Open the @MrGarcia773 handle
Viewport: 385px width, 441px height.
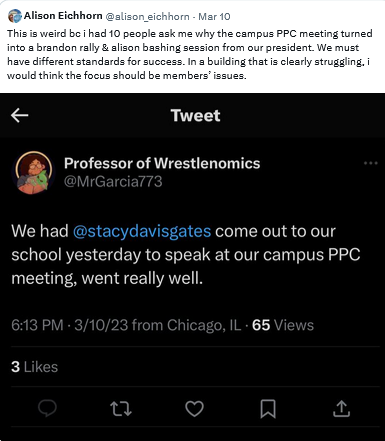[113, 182]
